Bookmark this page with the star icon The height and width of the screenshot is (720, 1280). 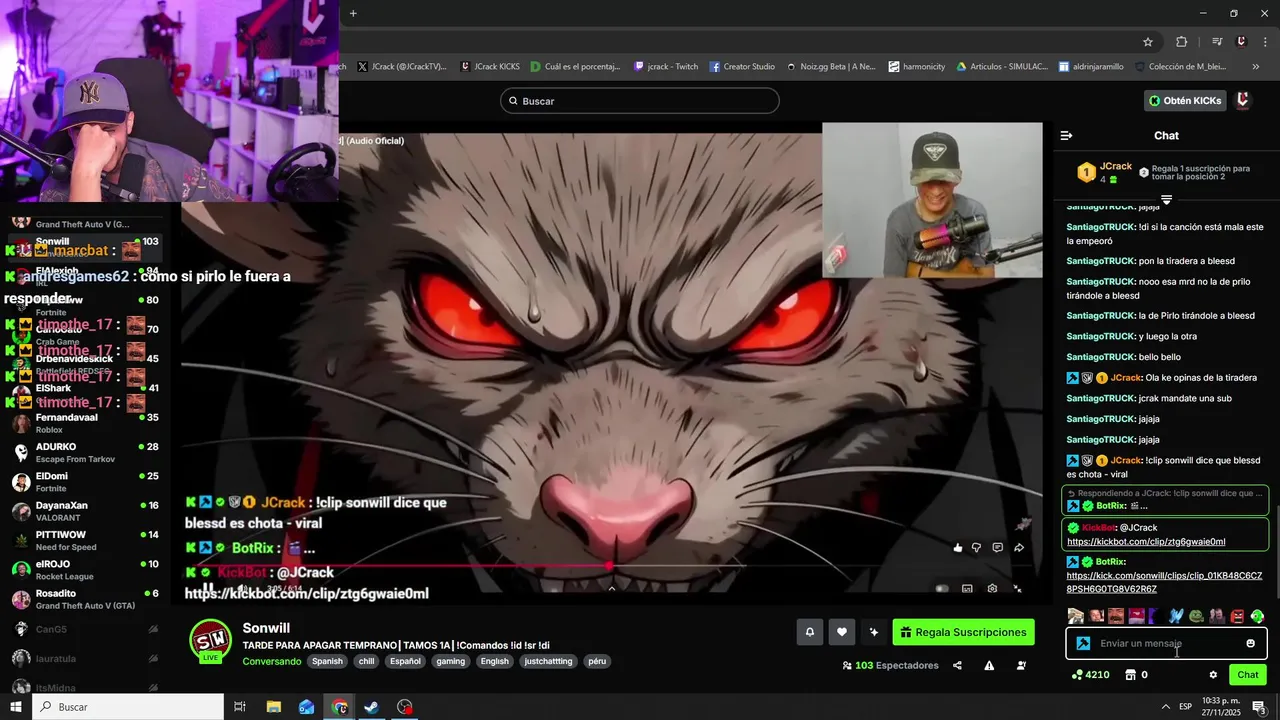(1148, 42)
